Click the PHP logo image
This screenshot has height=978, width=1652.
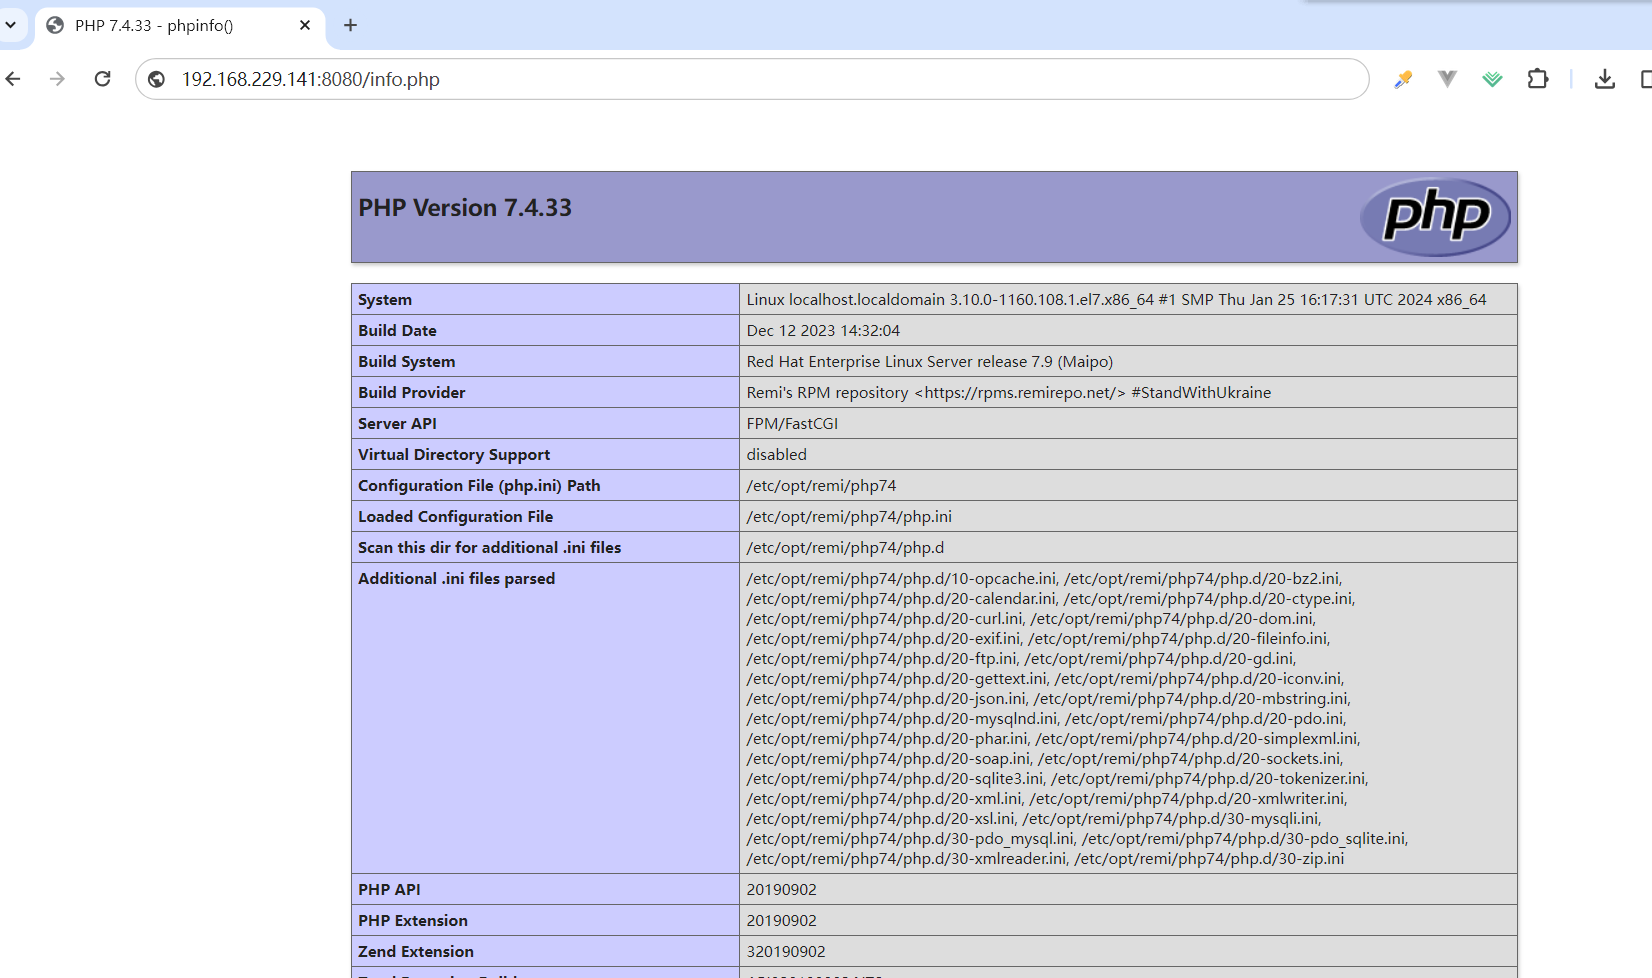1436,216
